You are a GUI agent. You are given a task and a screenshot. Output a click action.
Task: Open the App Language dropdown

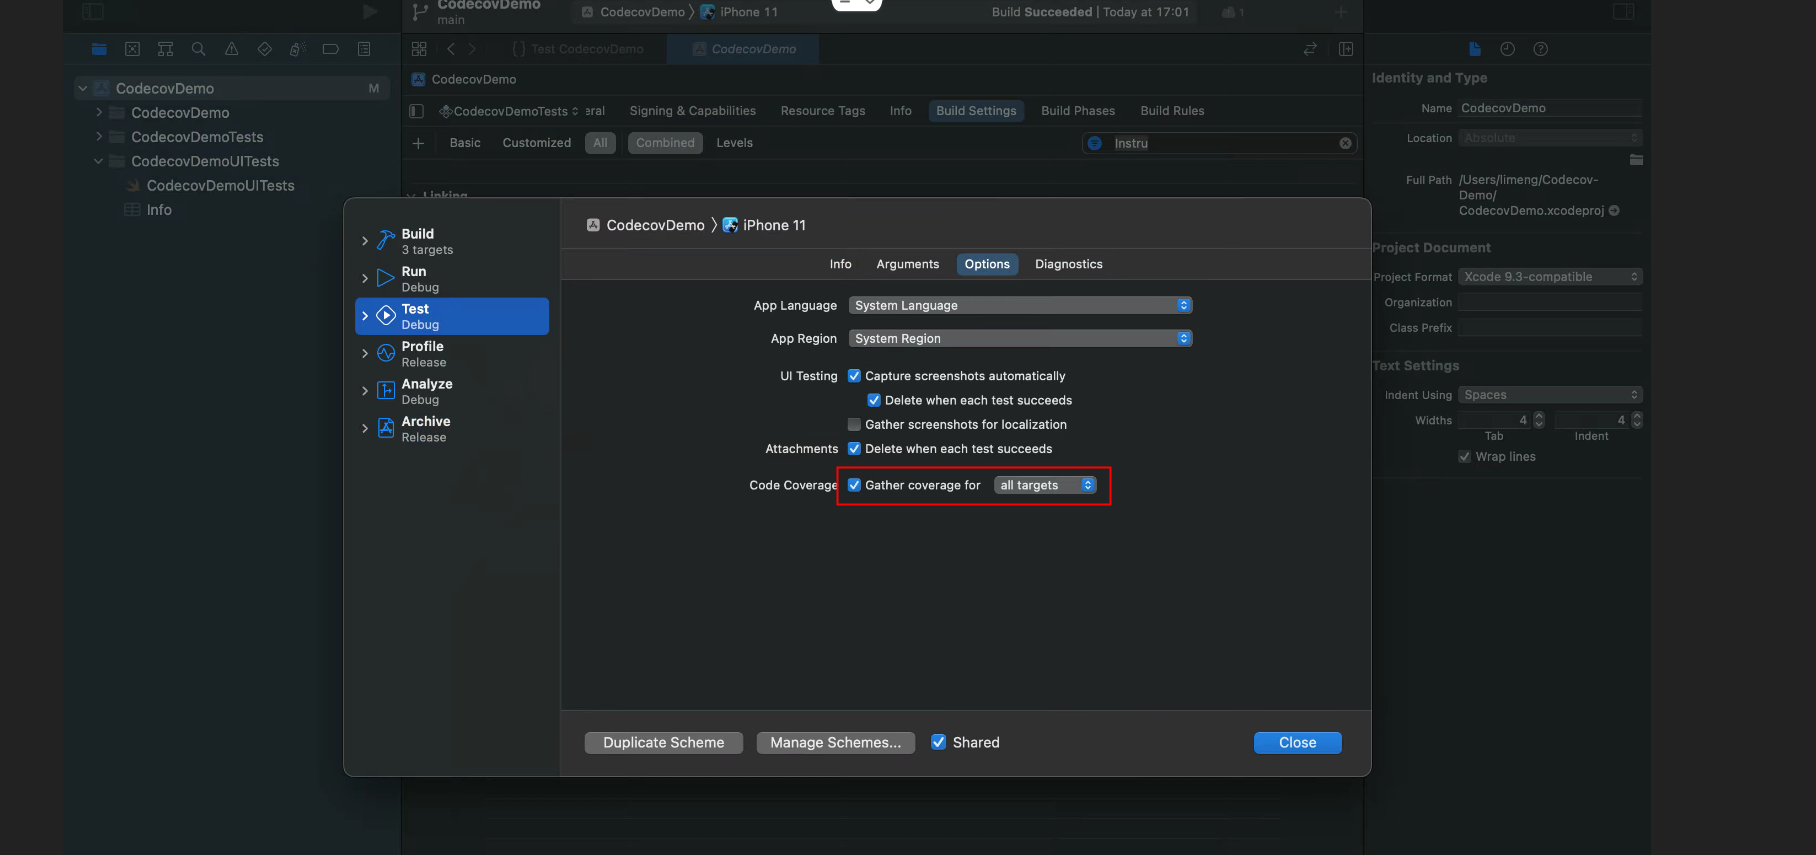point(1020,306)
